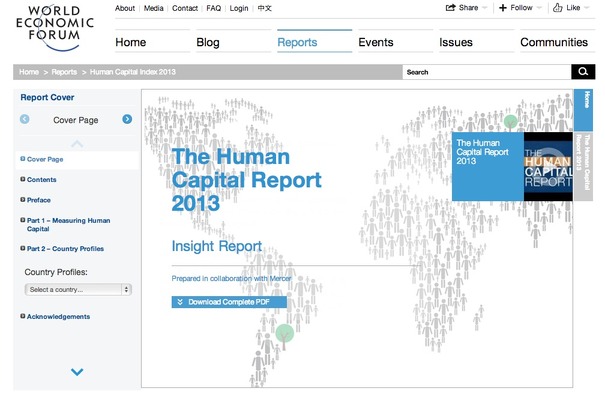
Task: Click 'Prepared in collaboration with Mercer' text
Action: click(231, 278)
